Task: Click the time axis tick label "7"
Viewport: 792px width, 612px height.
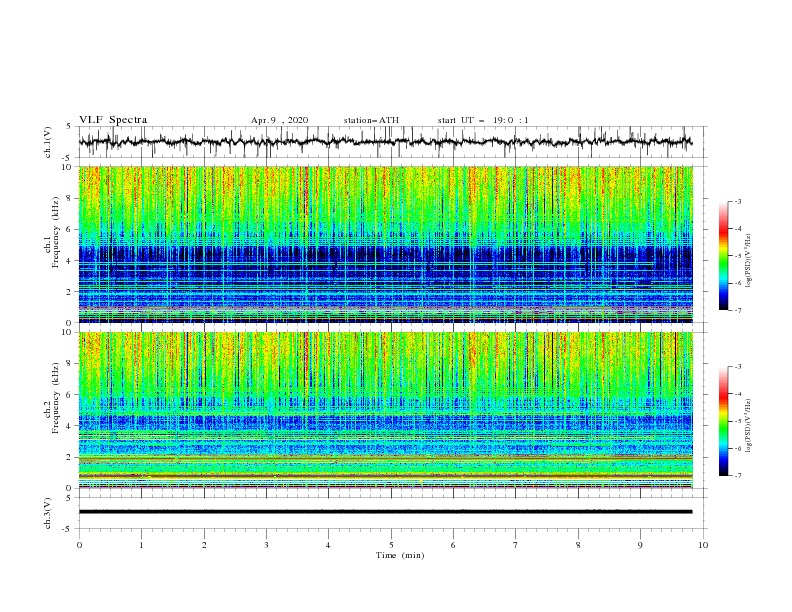Action: (516, 545)
